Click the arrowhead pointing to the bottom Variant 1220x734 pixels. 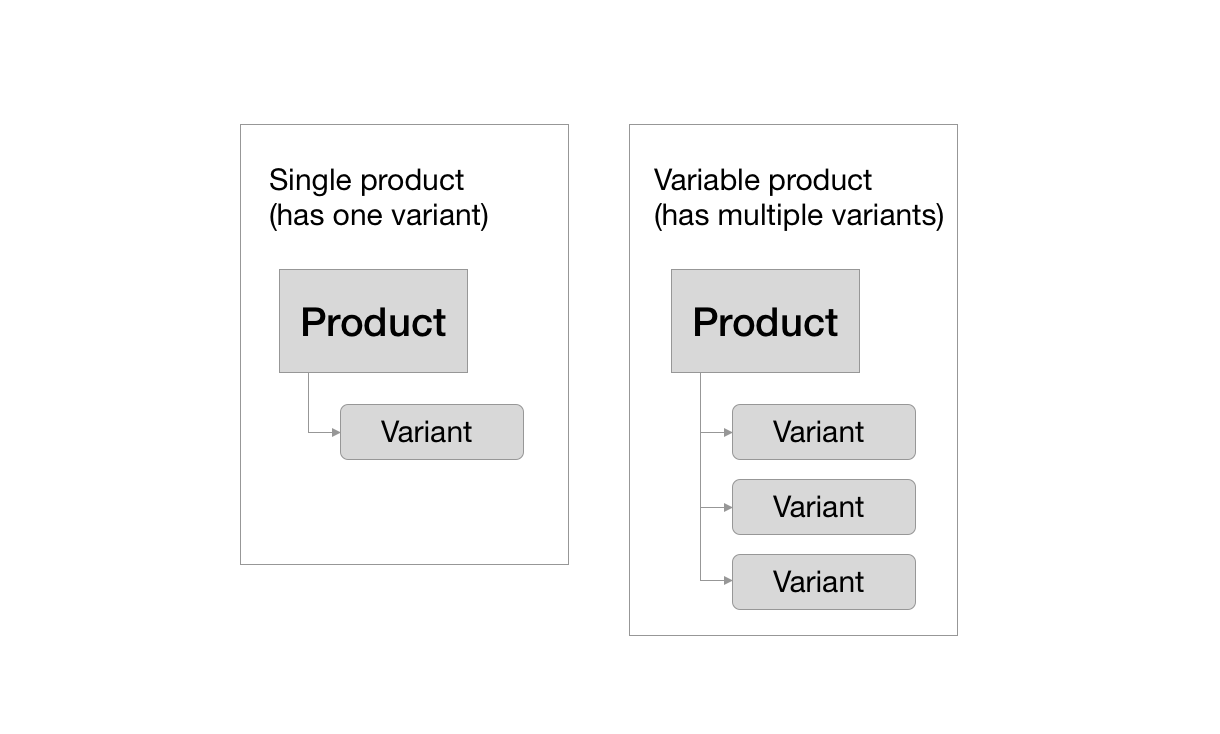728,582
